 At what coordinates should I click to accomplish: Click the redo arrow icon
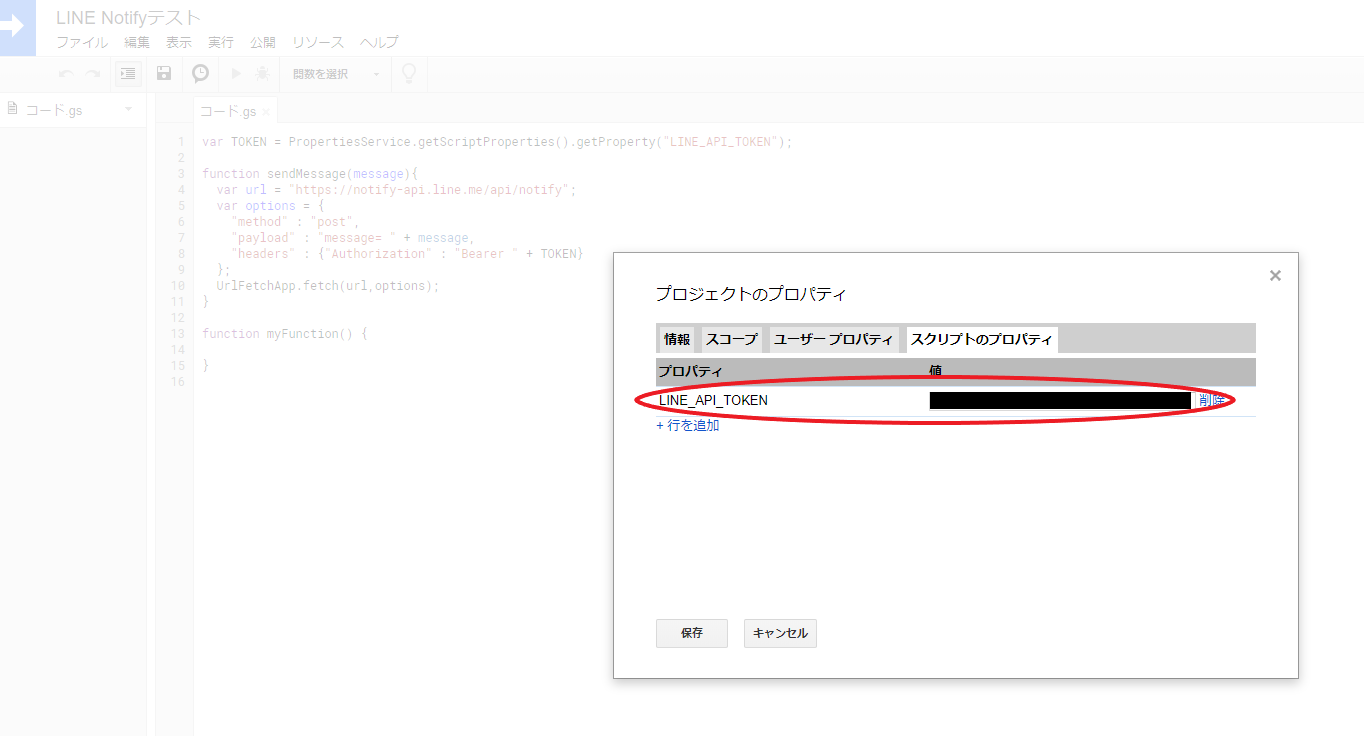(93, 74)
